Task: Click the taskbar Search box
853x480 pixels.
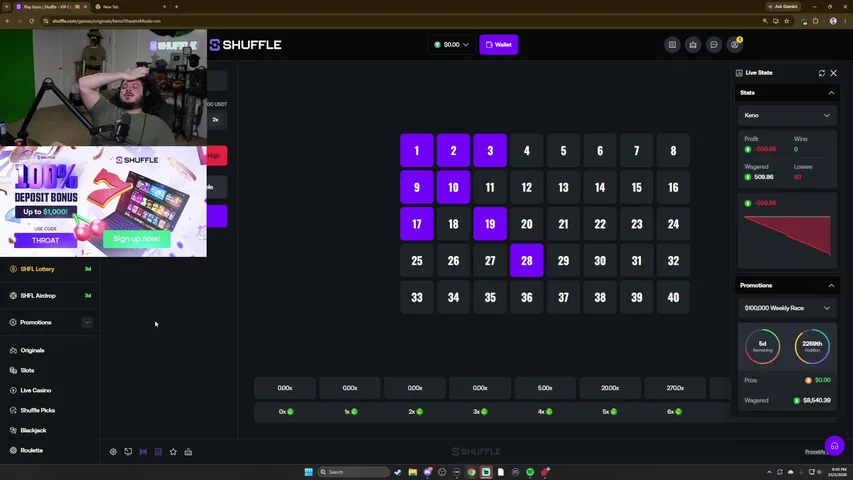Action: pos(354,472)
